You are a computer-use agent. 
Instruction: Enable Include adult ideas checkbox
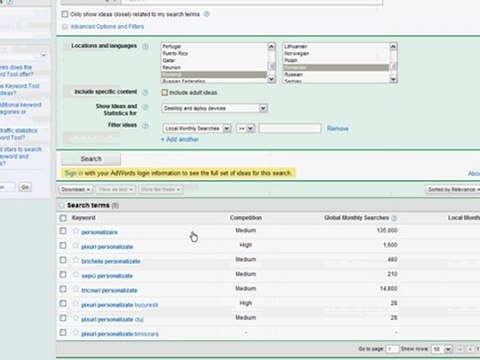coord(165,92)
